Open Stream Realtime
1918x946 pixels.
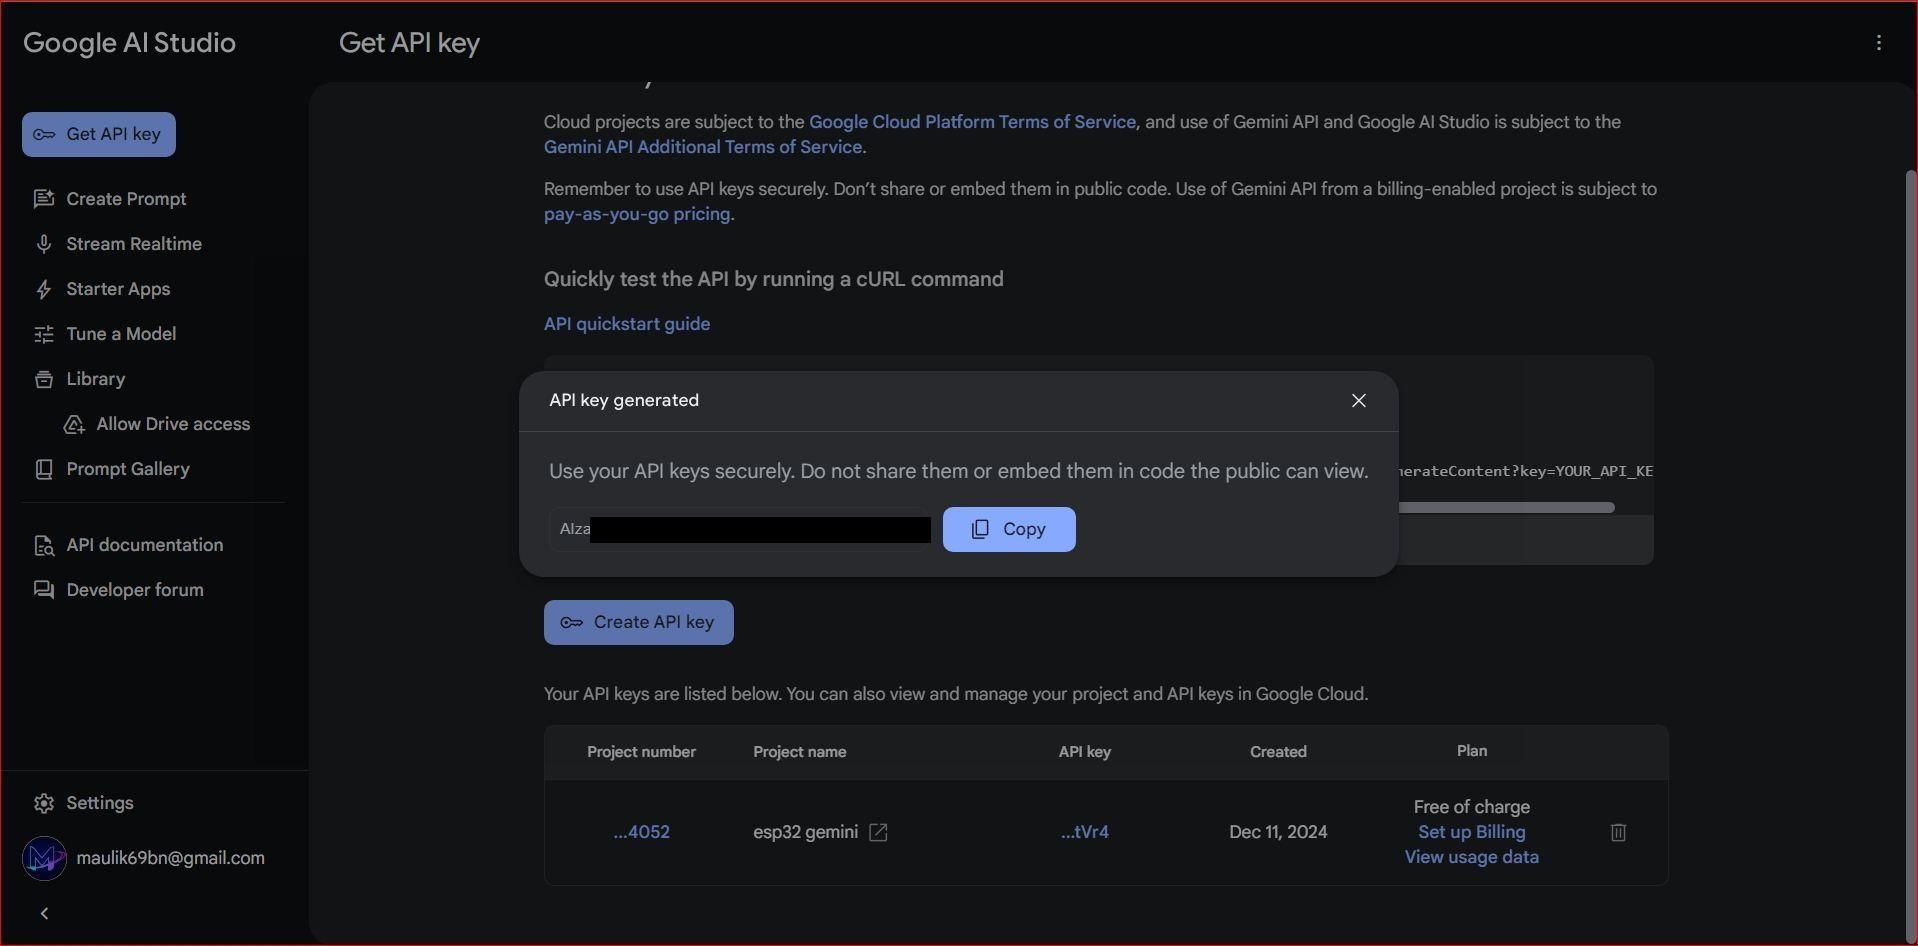click(133, 243)
